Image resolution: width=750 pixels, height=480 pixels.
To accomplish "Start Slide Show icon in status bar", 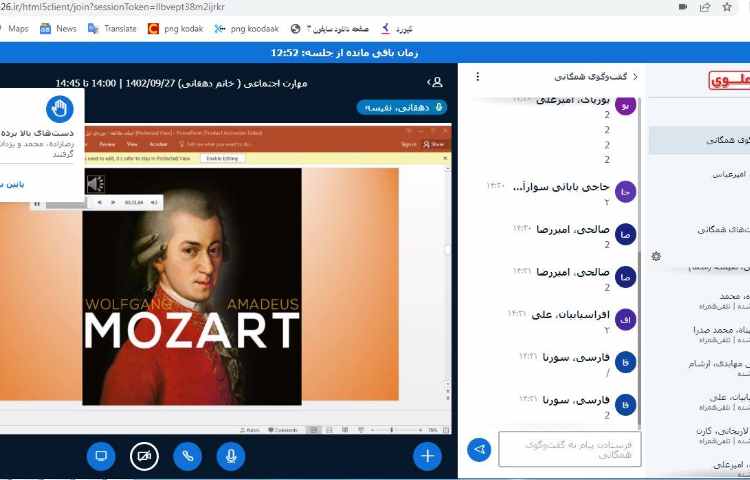I will 361,430.
